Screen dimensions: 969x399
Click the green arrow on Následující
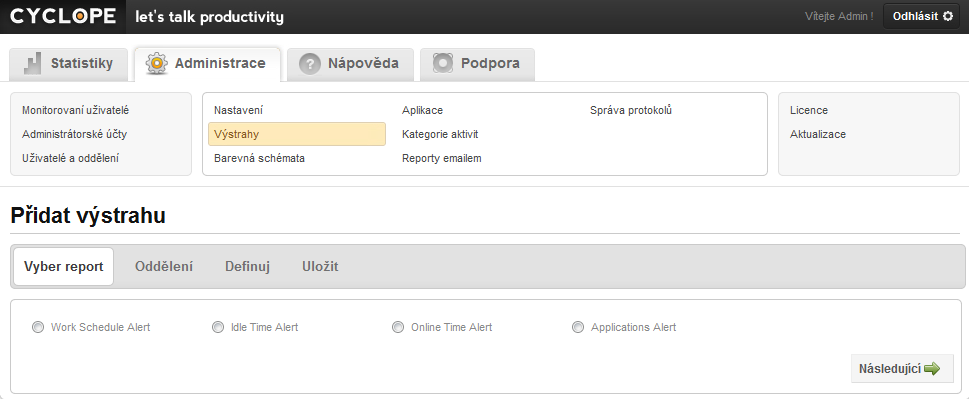point(932,369)
